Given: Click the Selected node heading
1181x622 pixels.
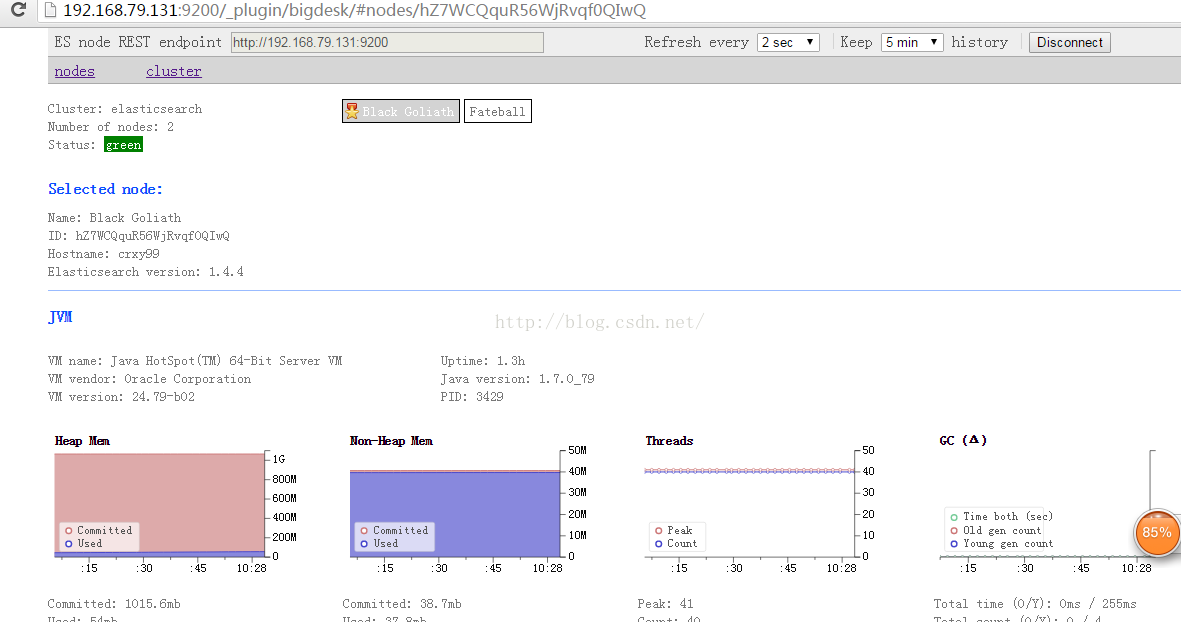Looking at the screenshot, I should click(105, 189).
